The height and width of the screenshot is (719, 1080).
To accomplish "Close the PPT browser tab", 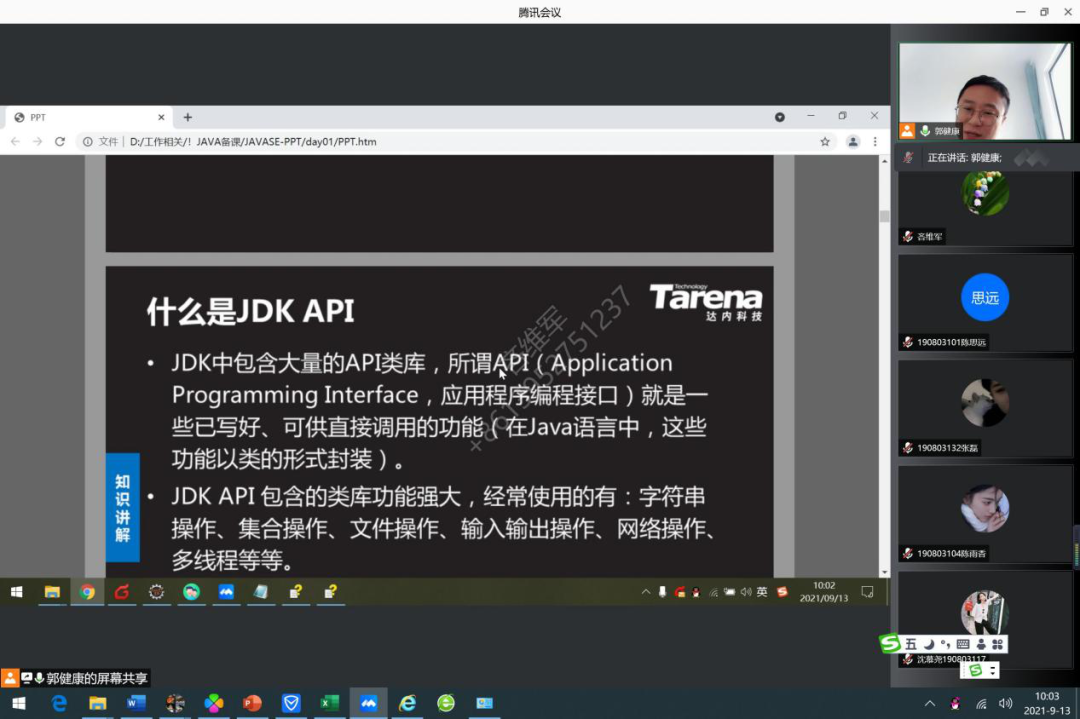I will point(161,117).
